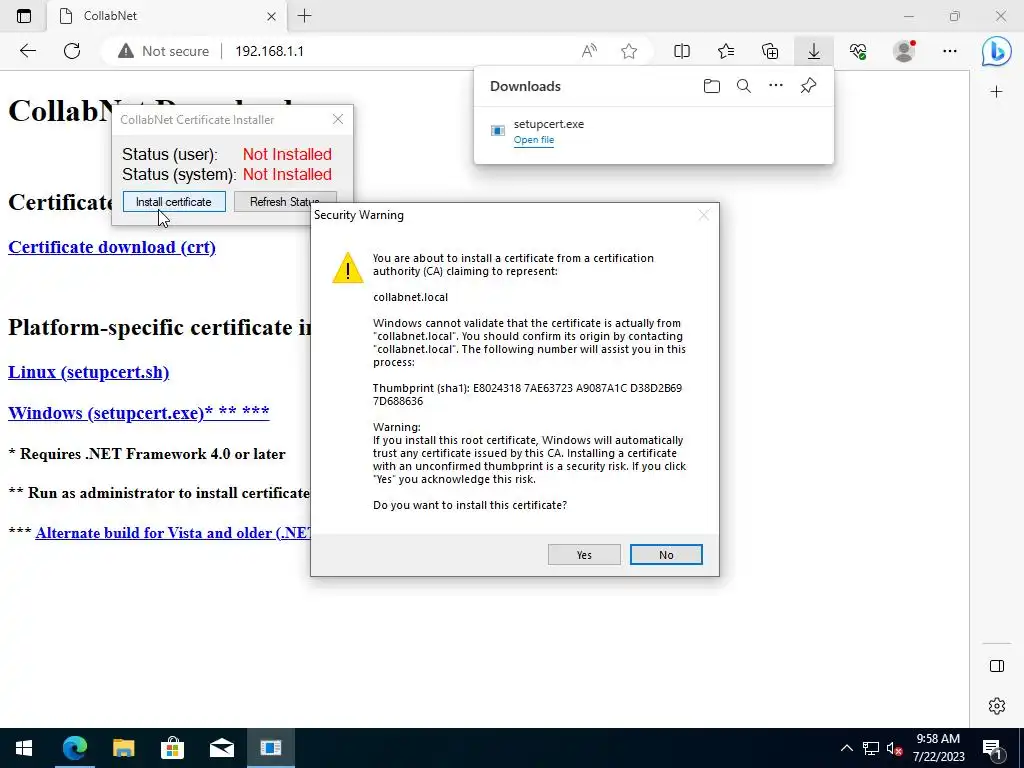
Task: Click Windows (setupcert.exe) link
Action: pyautogui.click(x=138, y=413)
